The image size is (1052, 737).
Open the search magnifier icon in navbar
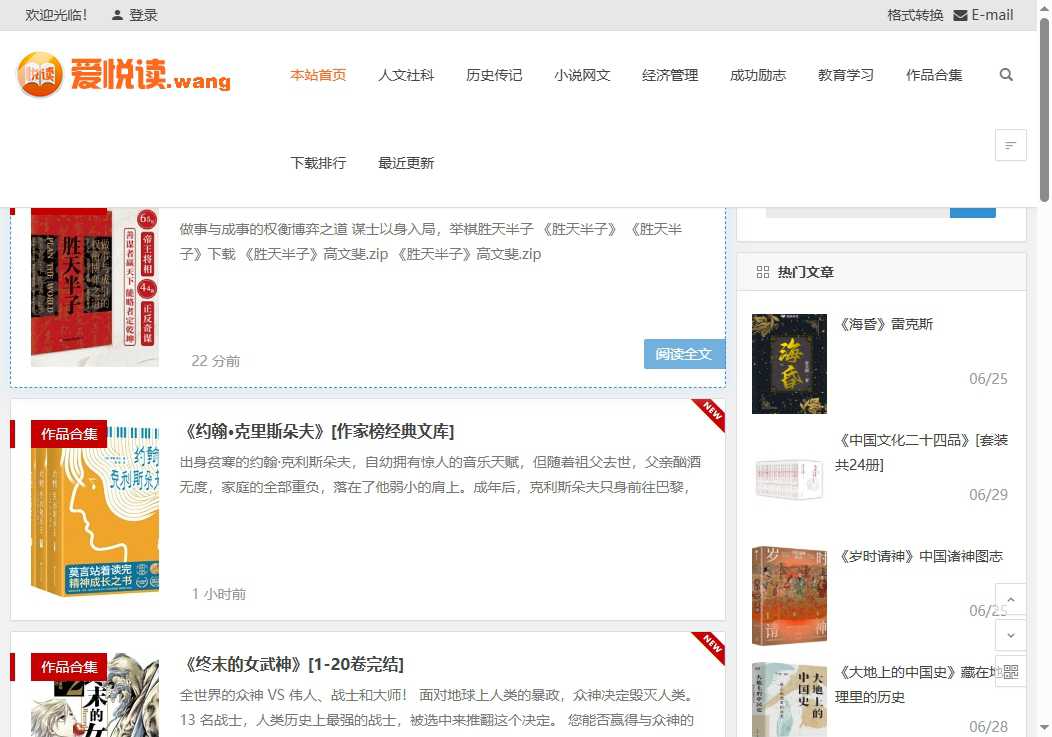[1006, 75]
